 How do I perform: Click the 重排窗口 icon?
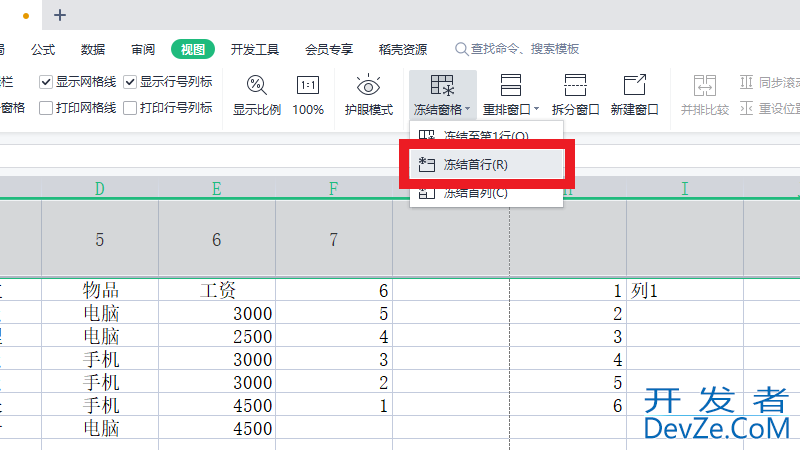[511, 85]
